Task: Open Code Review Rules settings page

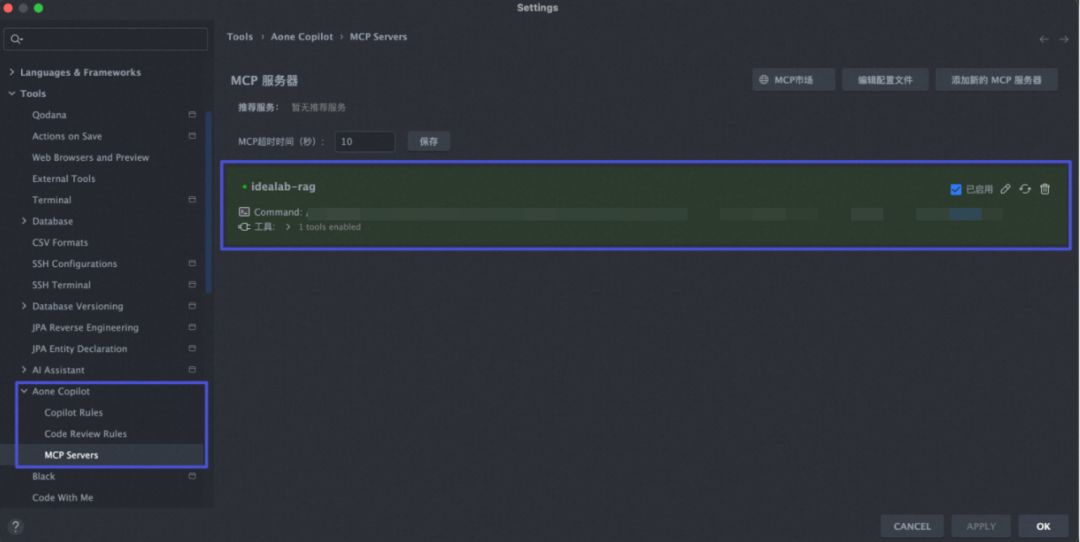Action: click(x=85, y=434)
